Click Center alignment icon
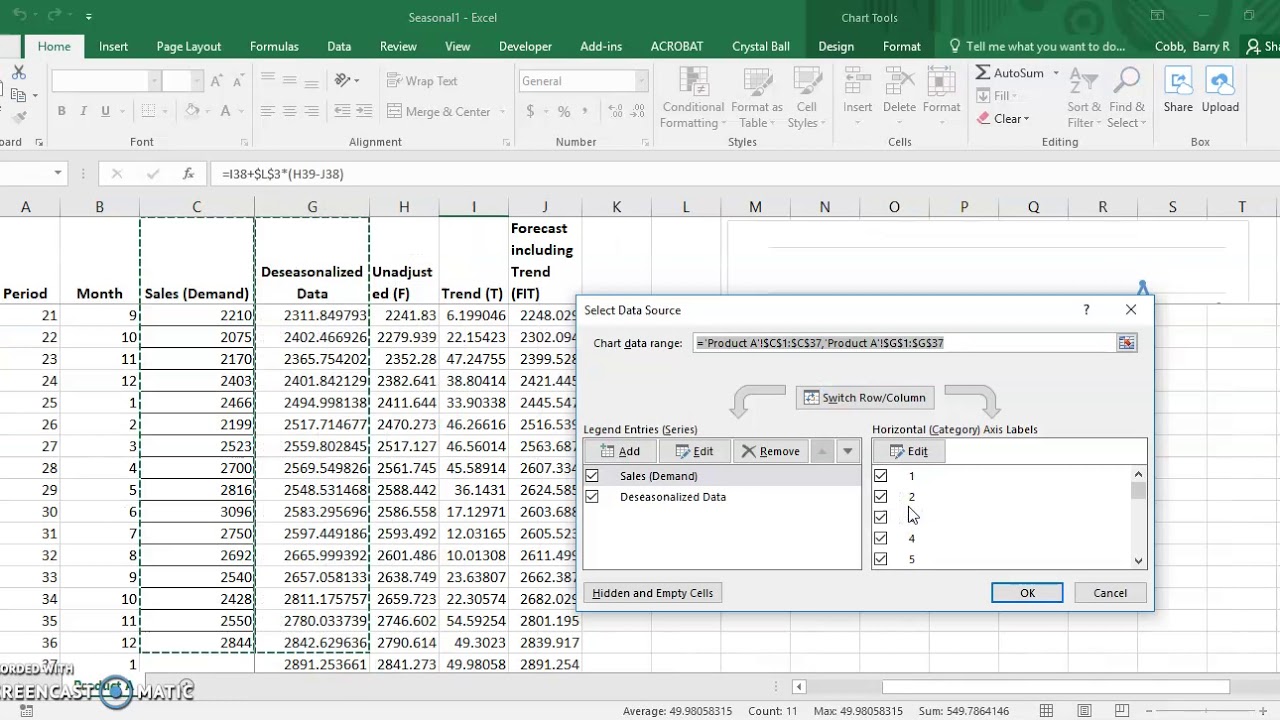 pos(289,111)
